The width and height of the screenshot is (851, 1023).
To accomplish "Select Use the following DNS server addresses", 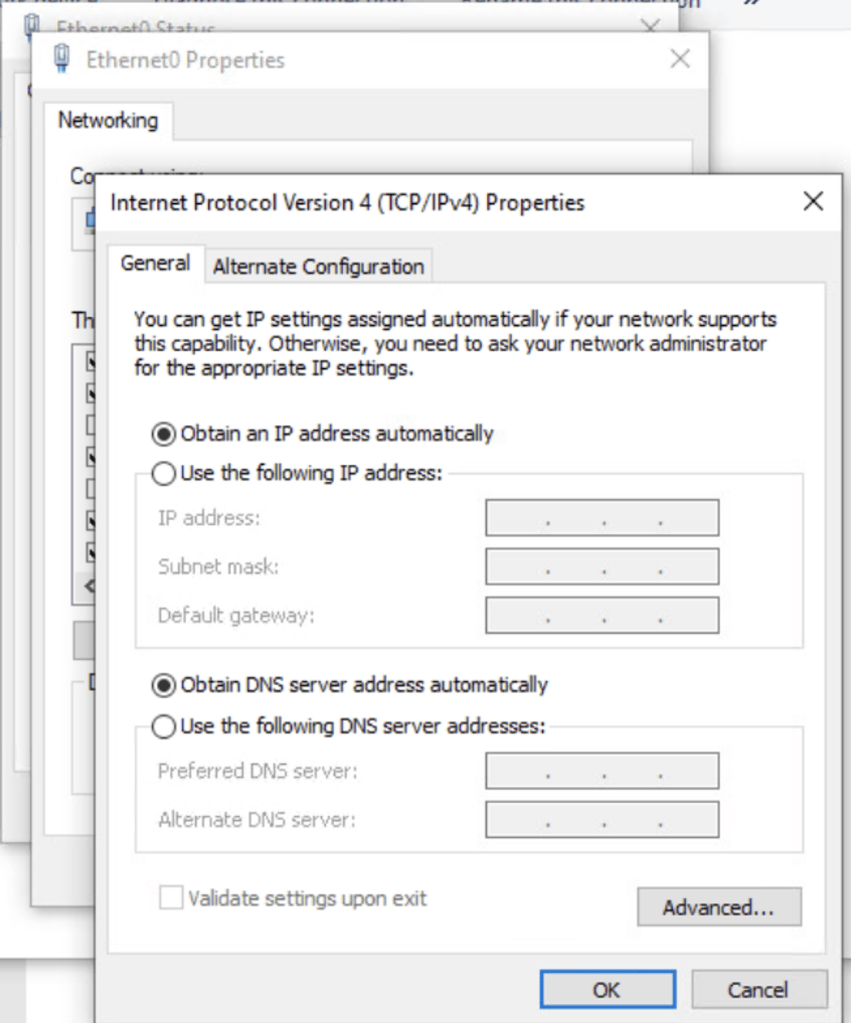I will [x=162, y=727].
